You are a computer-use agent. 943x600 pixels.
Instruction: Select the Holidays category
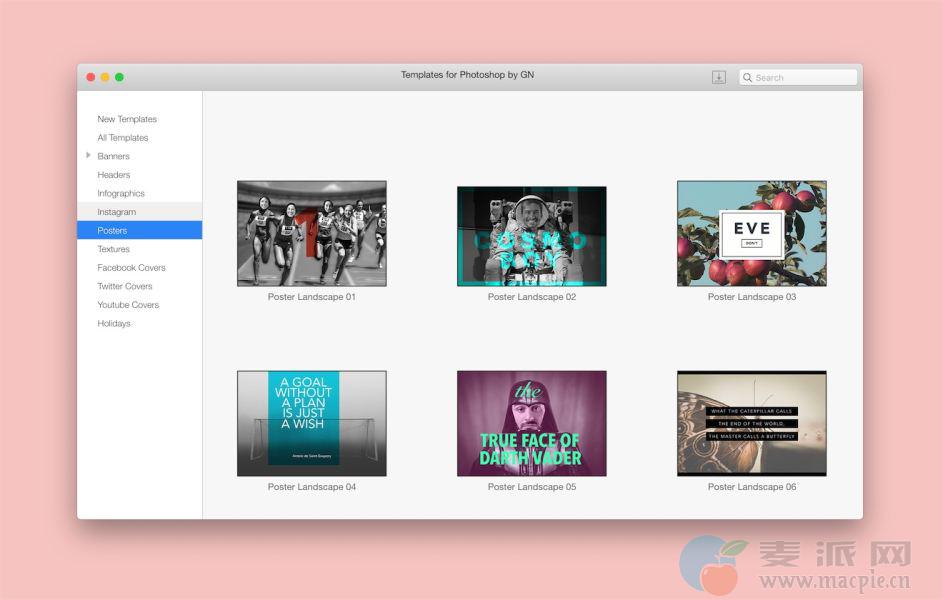pyautogui.click(x=113, y=323)
